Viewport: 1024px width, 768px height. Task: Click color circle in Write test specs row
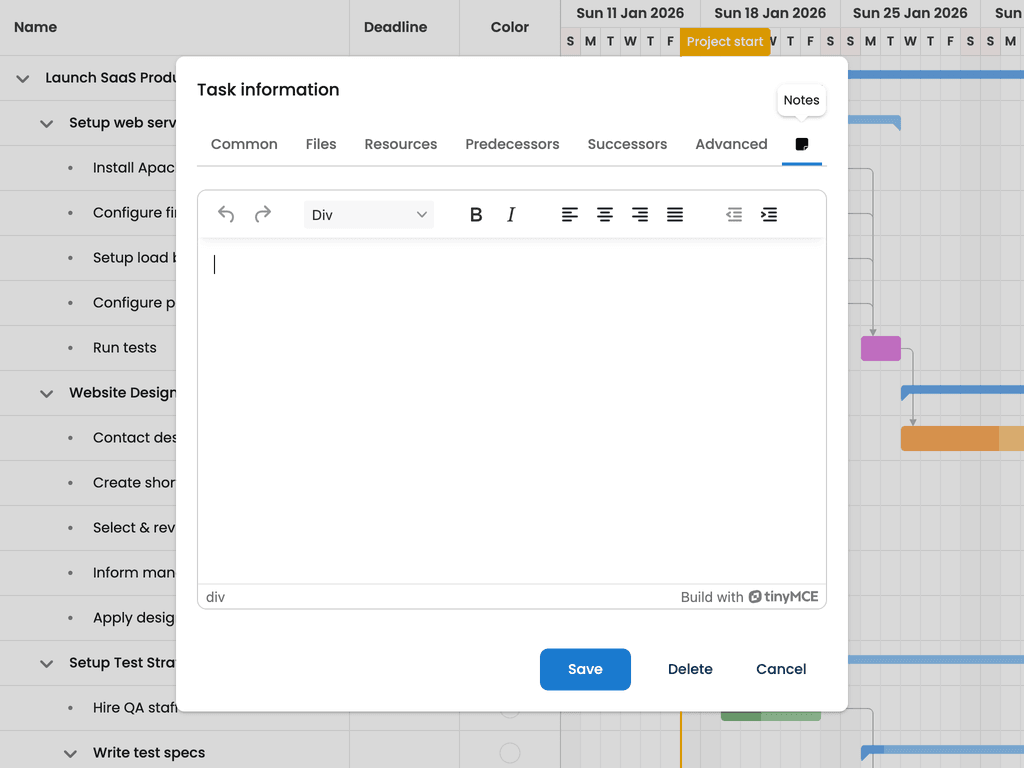tap(510, 753)
